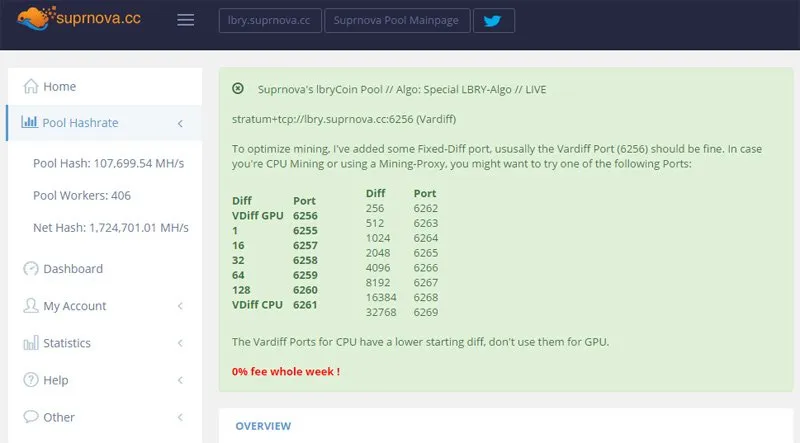
Task: Click port 6260 in the table
Action: (x=305, y=289)
